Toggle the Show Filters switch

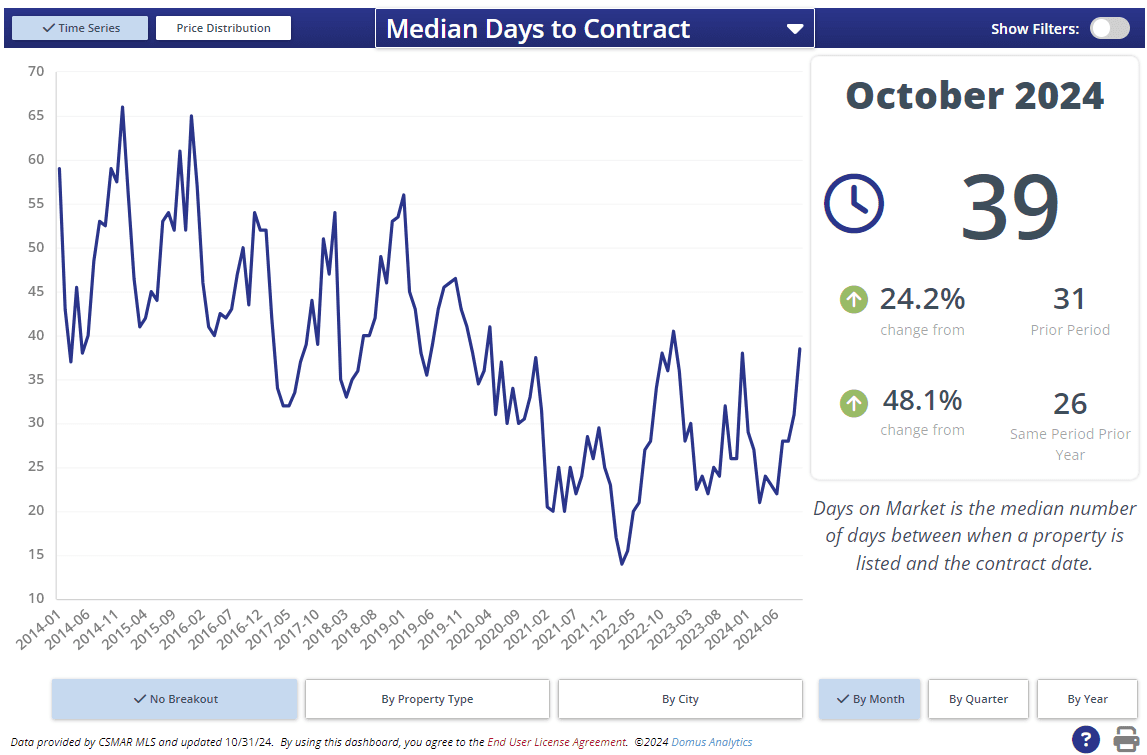pos(1109,28)
